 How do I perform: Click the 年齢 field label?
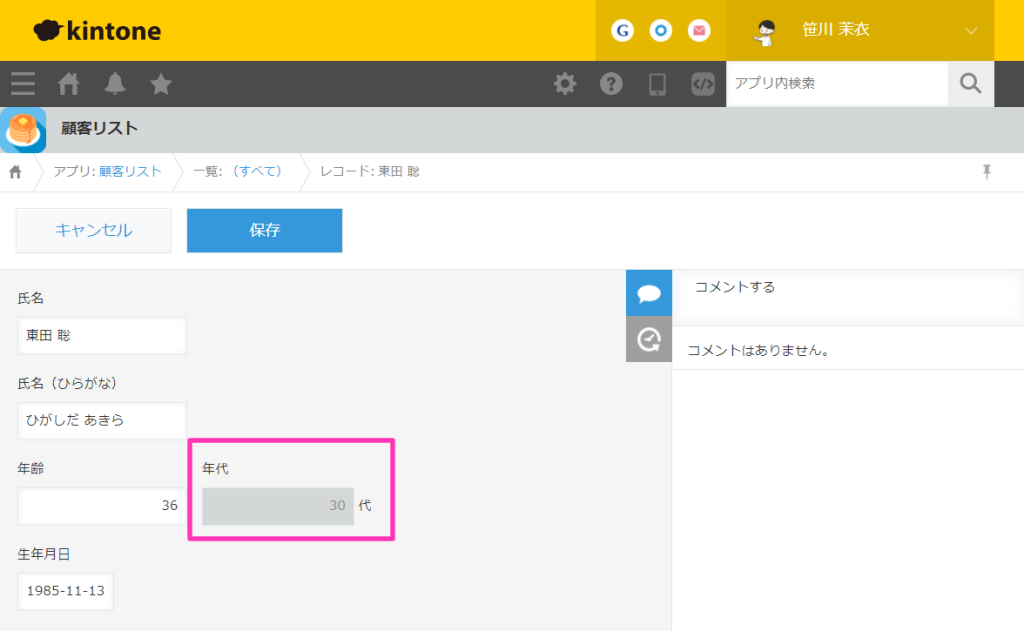[x=31, y=468]
